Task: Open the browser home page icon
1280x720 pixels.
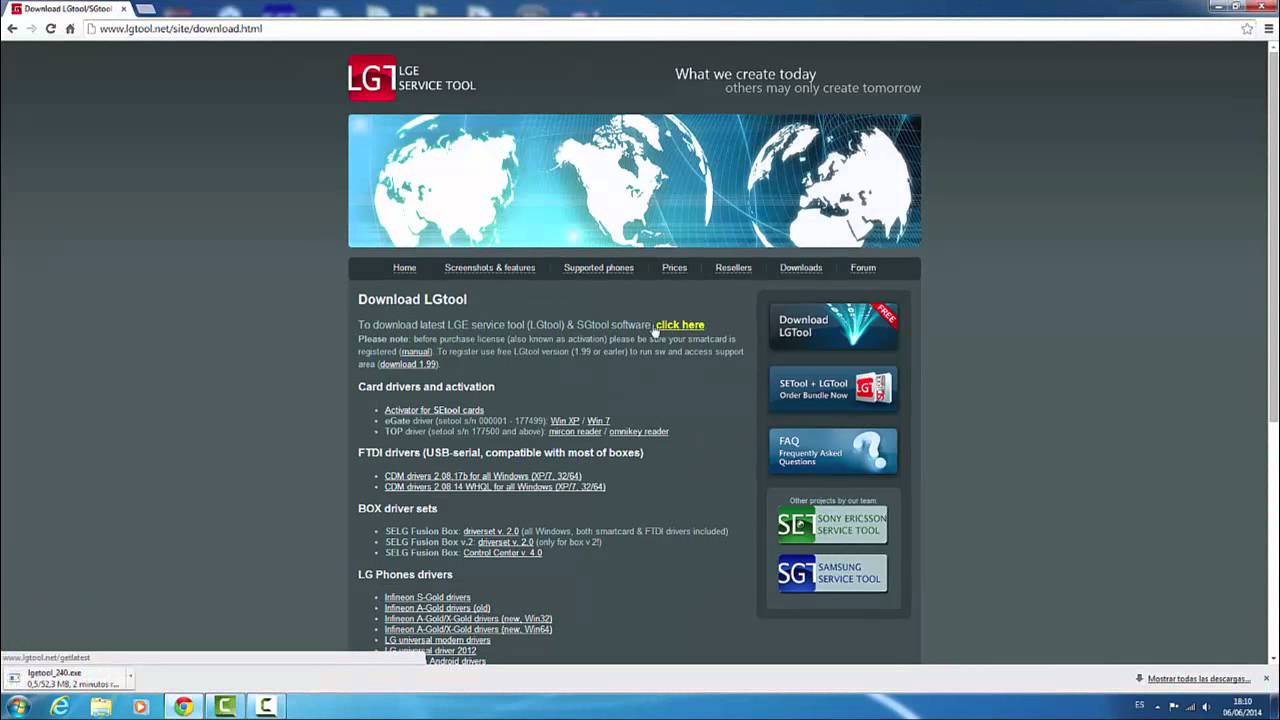Action: coord(70,29)
